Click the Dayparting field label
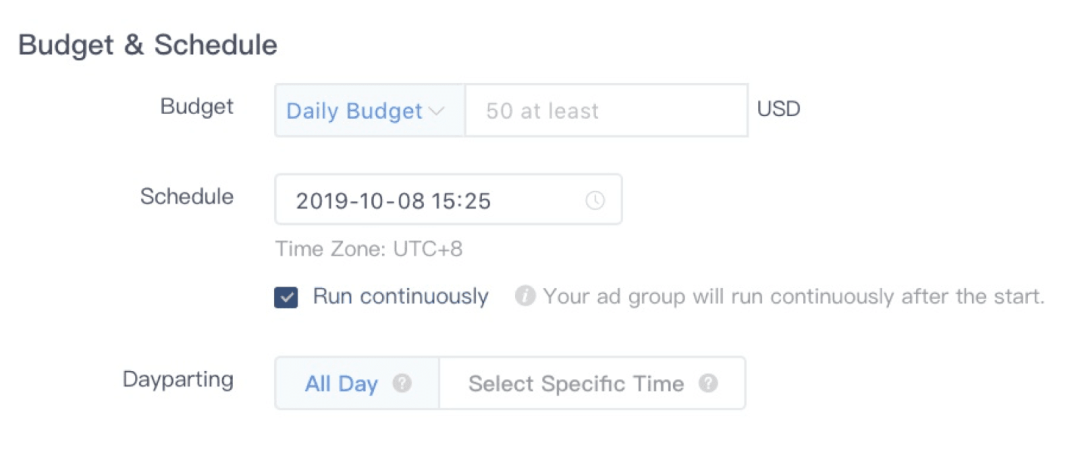This screenshot has width=1080, height=454. (x=178, y=380)
